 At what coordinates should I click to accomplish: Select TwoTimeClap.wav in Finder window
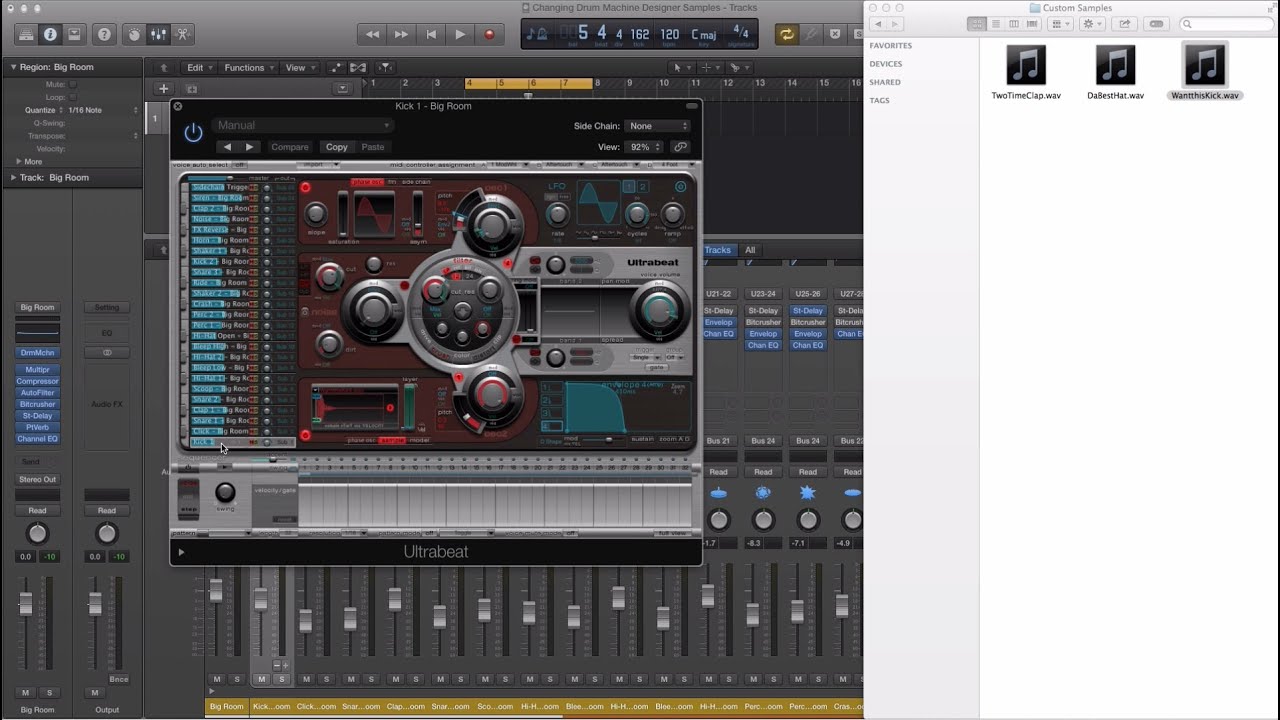click(1026, 72)
